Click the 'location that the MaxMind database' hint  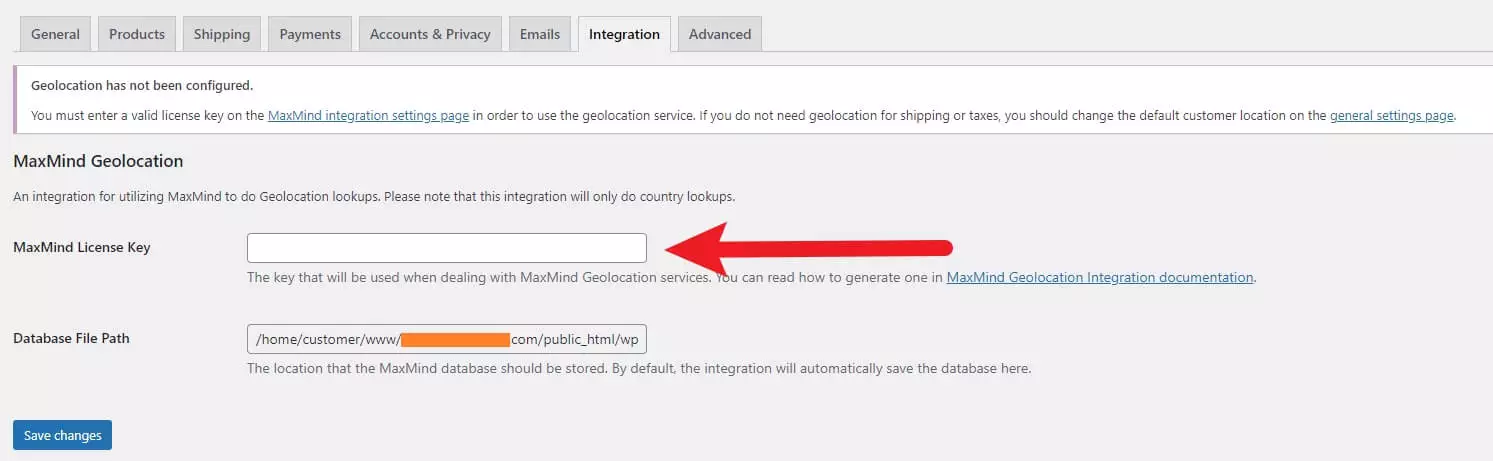(x=639, y=368)
